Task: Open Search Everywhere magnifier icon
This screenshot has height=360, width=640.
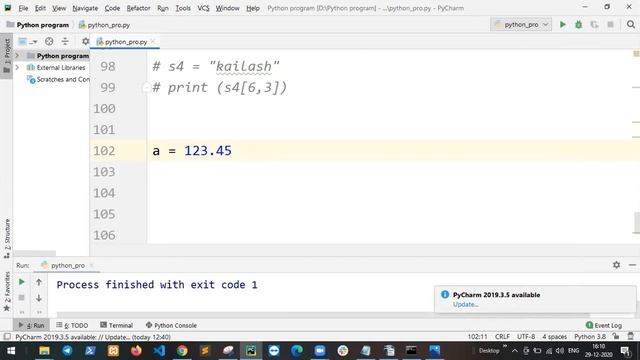Action: click(x=631, y=24)
